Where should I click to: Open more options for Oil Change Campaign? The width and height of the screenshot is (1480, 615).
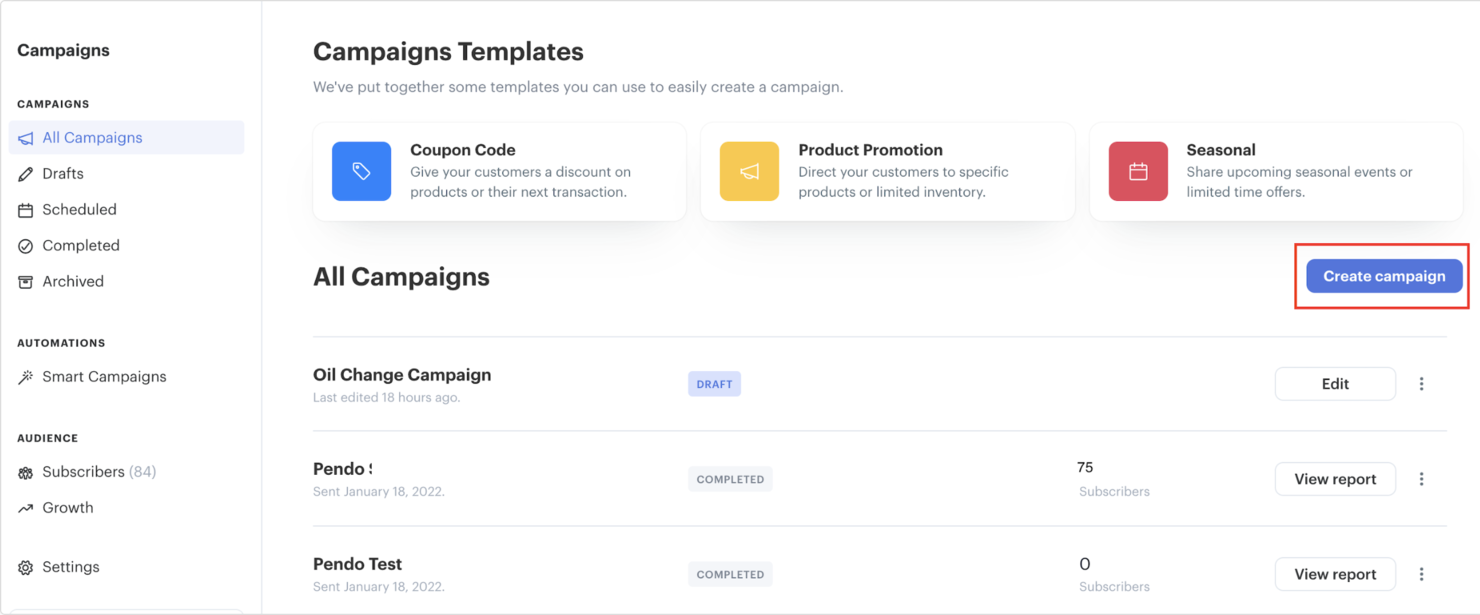pyautogui.click(x=1421, y=384)
